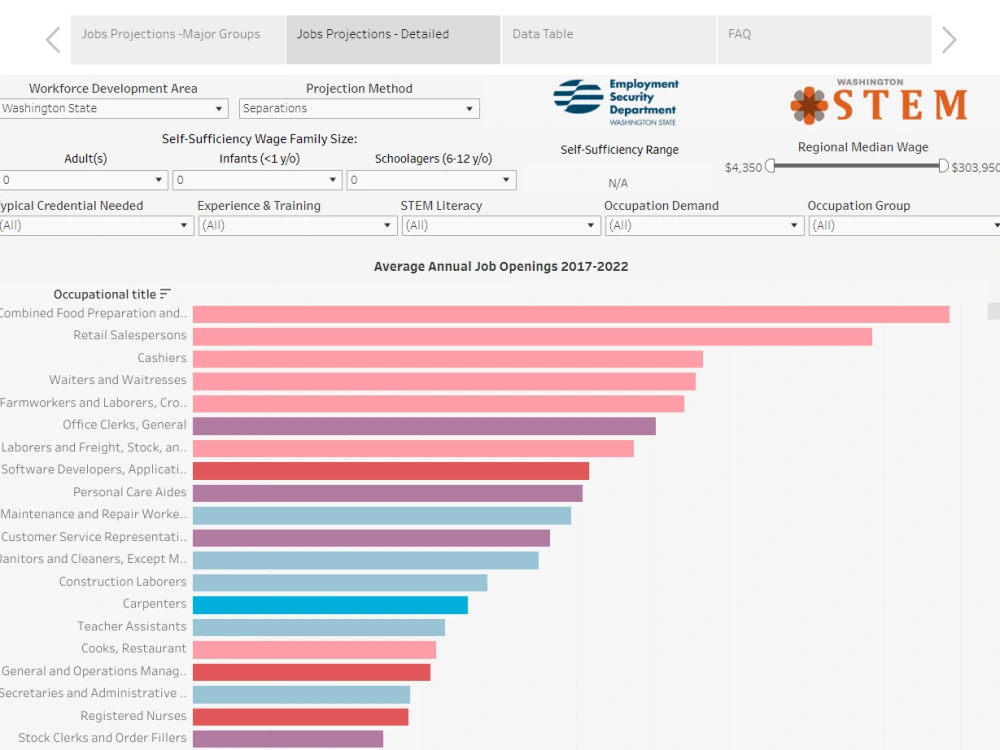
Task: Click the 'Retail Salespersons' row label
Action: 129,335
